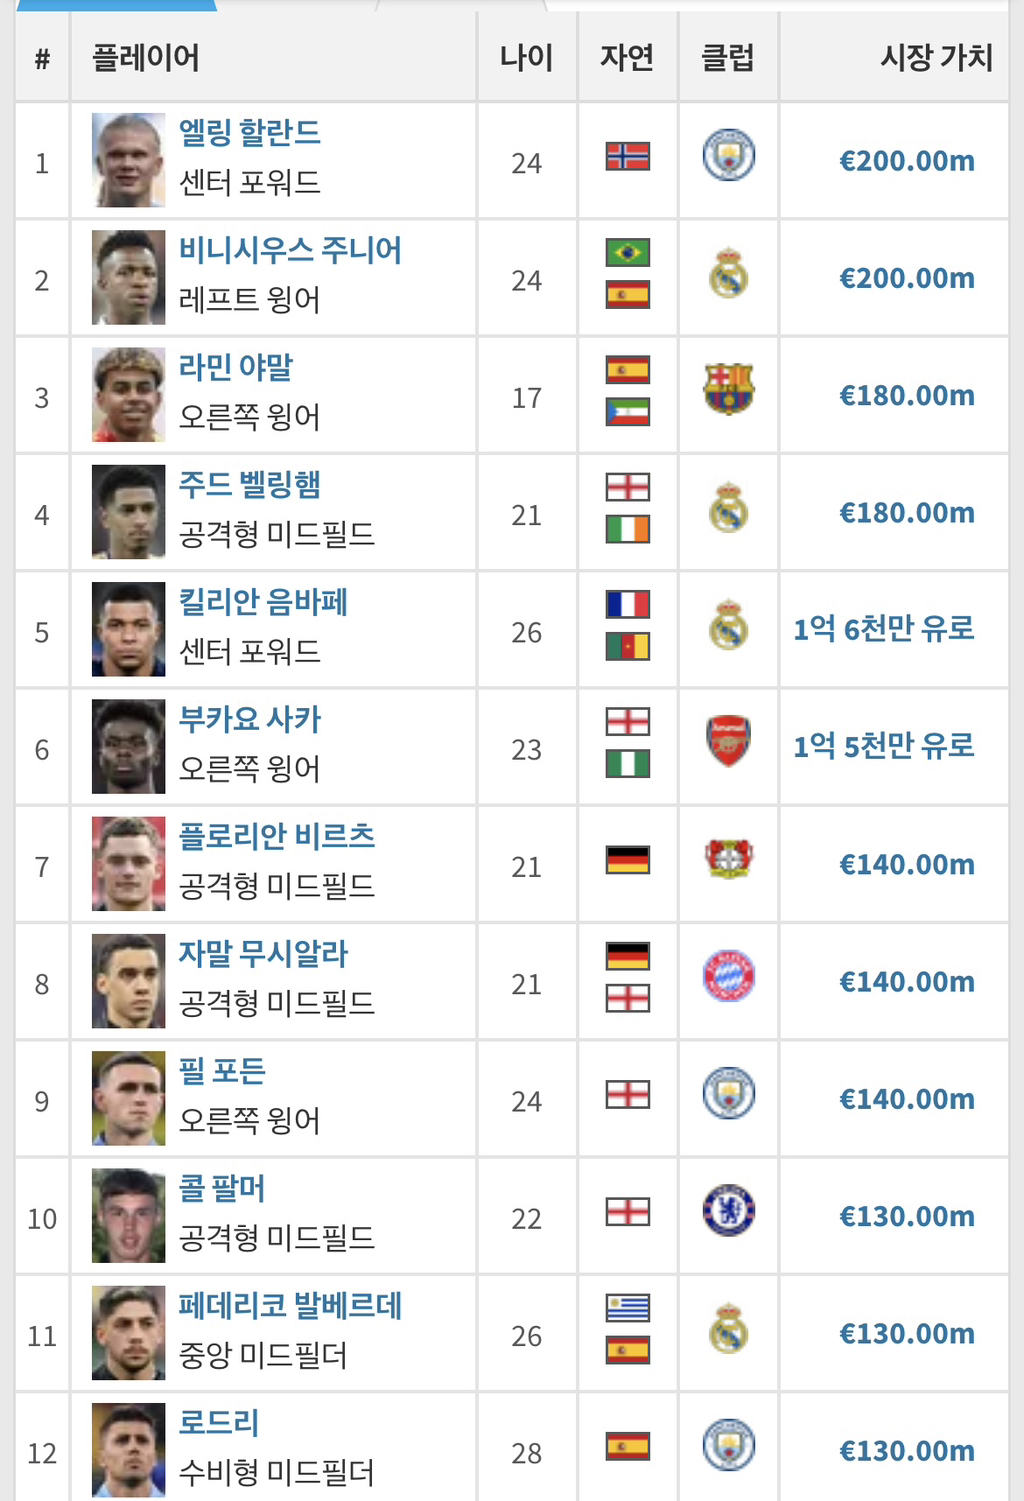The height and width of the screenshot is (1501, 1024).
Task: Click Uruguay flag in row 11
Action: coord(628,1307)
